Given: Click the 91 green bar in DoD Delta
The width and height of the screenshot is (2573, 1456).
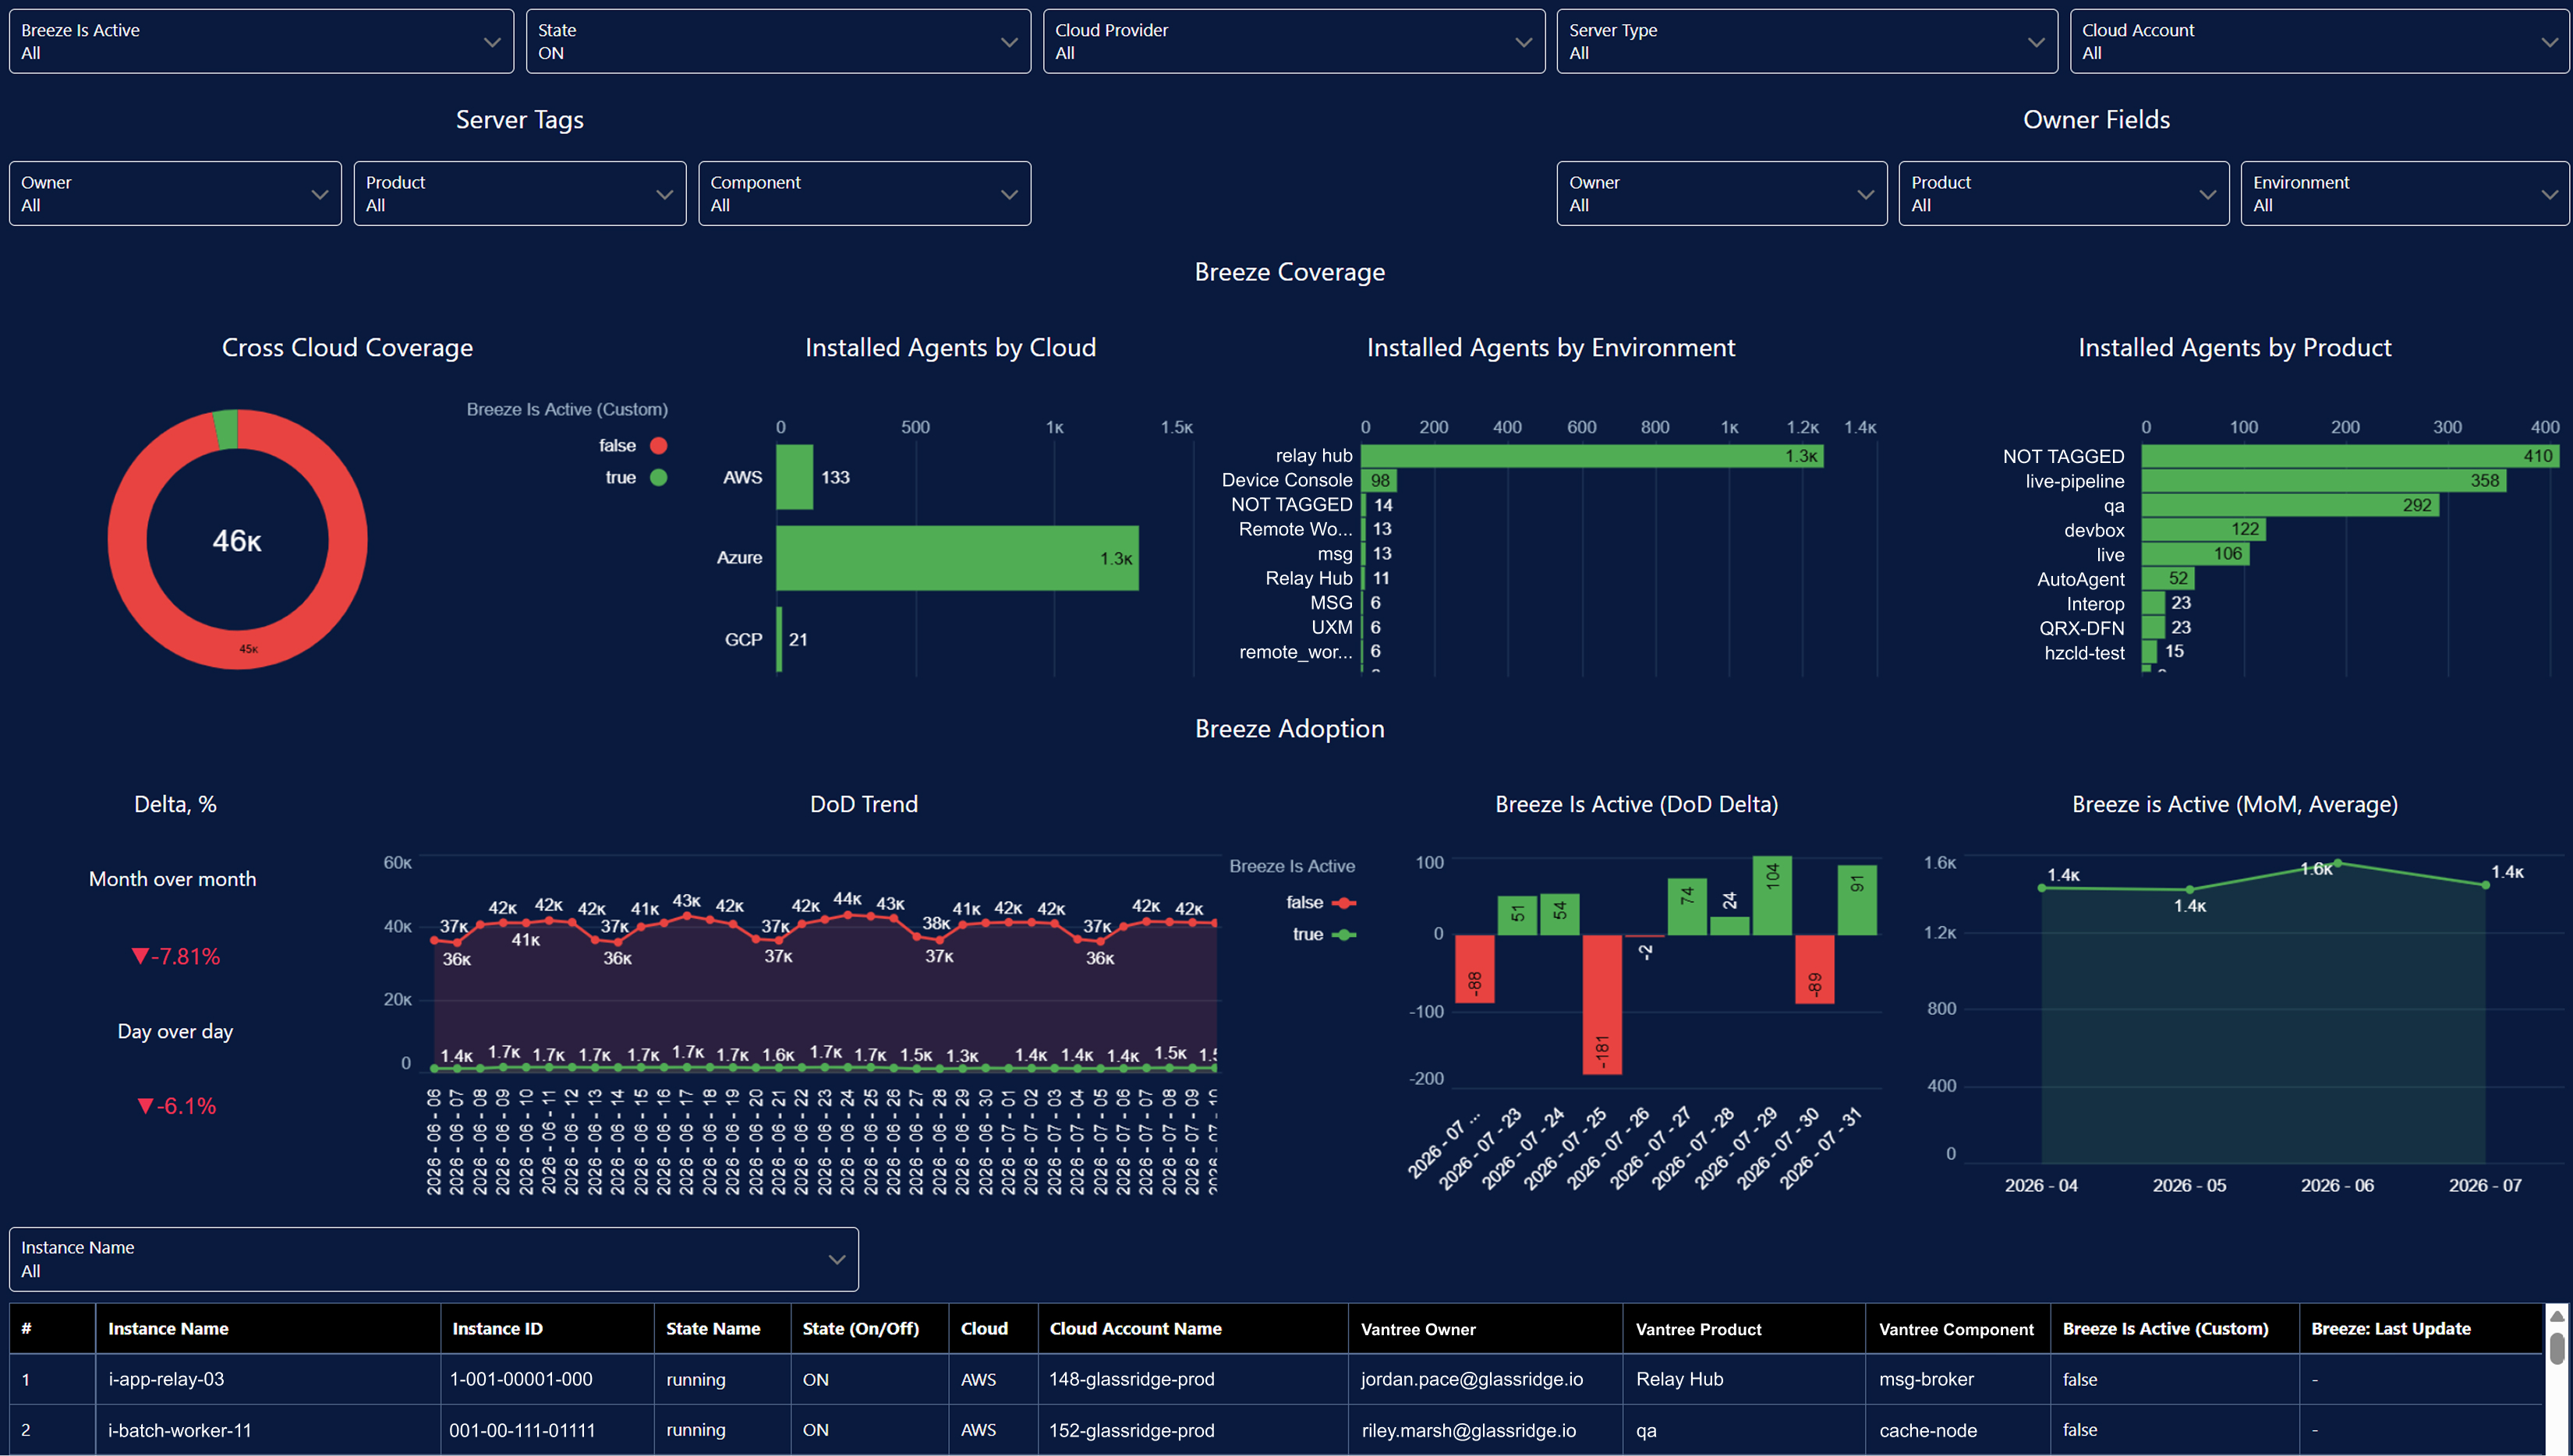Looking at the screenshot, I should click(x=1857, y=900).
